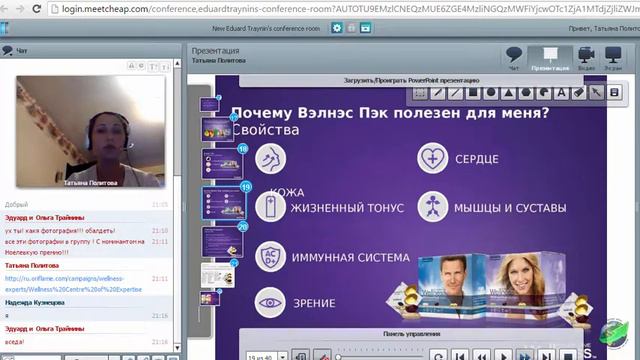Viewport: 640px width, 360px height.
Task: Open Загрузить/Проиграть PowerPoint презентацию bar
Action: pos(411,80)
